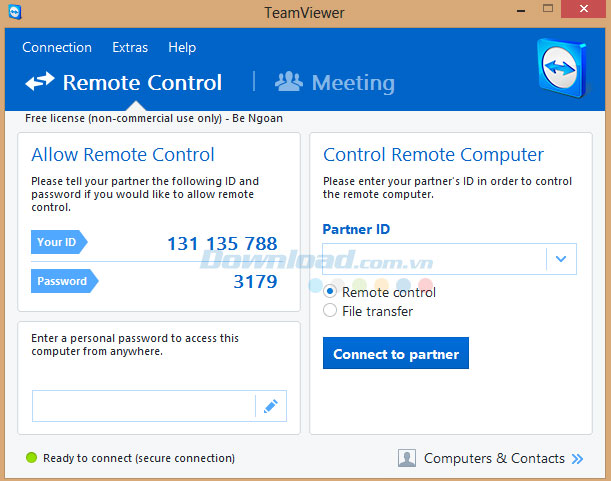Image resolution: width=611 pixels, height=481 pixels.
Task: Click the green ready-to-connect status dot
Action: 31,458
